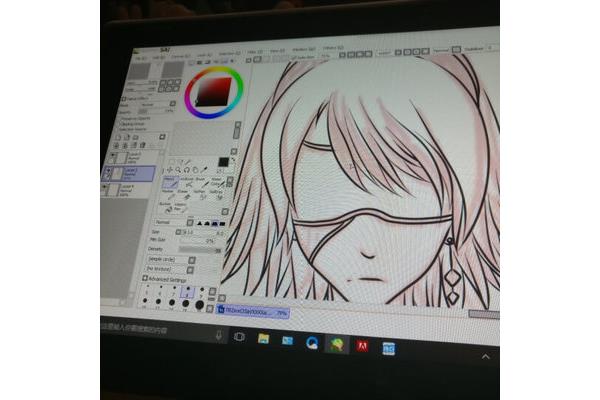Screen dimensions: 600x400
Task: Select the SelPen selection pen tool
Action: [201, 195]
